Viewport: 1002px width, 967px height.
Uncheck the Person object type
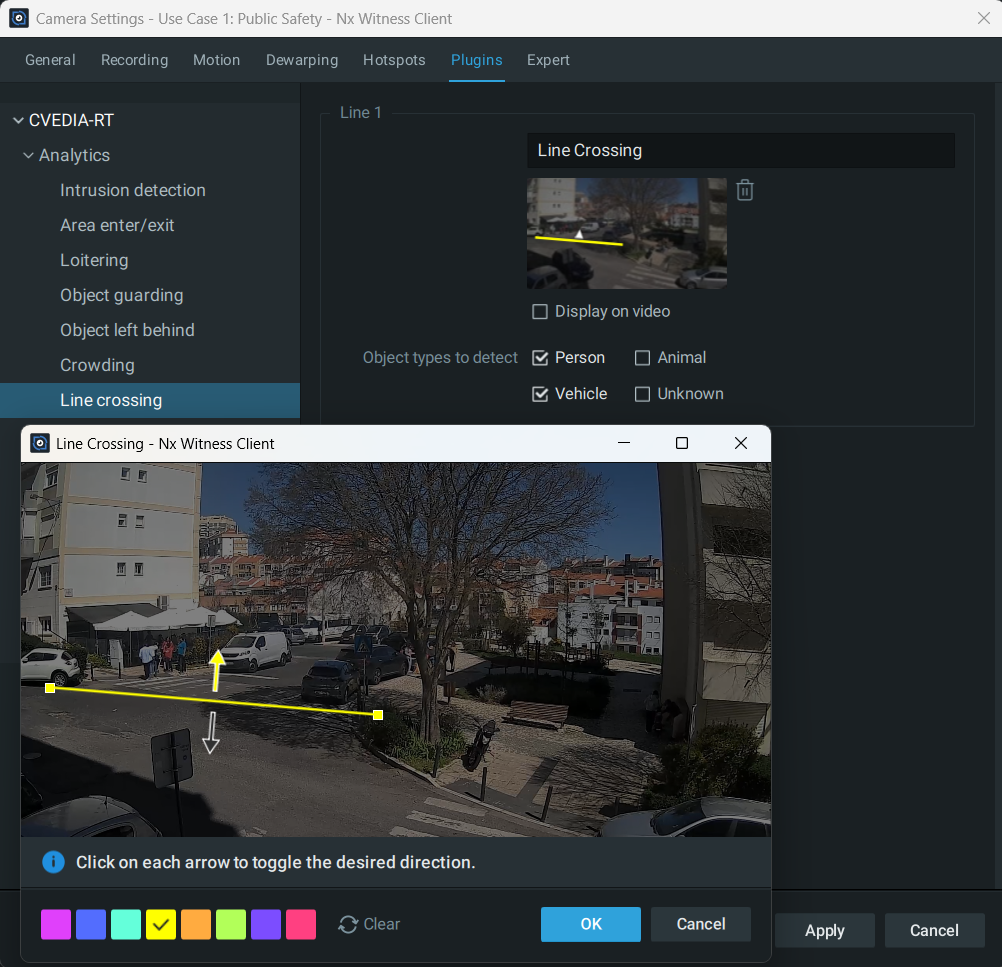(x=540, y=358)
